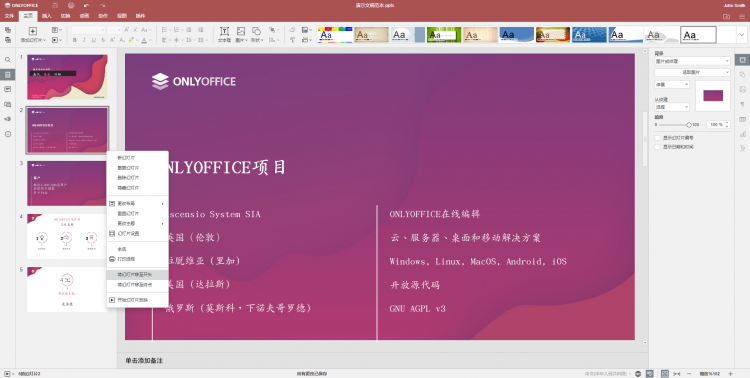Image resolution: width=750 pixels, height=378 pixels.
Task: Click the Print icon in title bar
Action: [71, 5]
